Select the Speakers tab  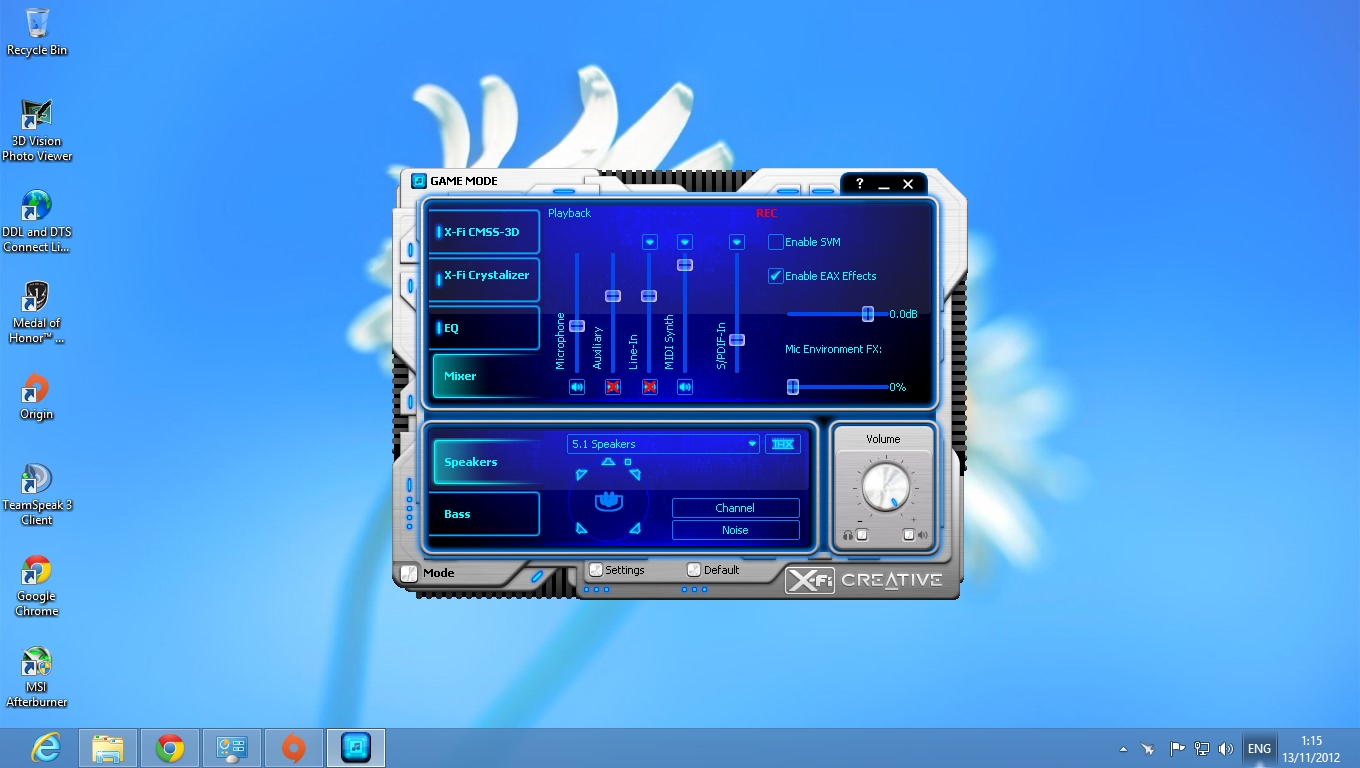point(487,462)
